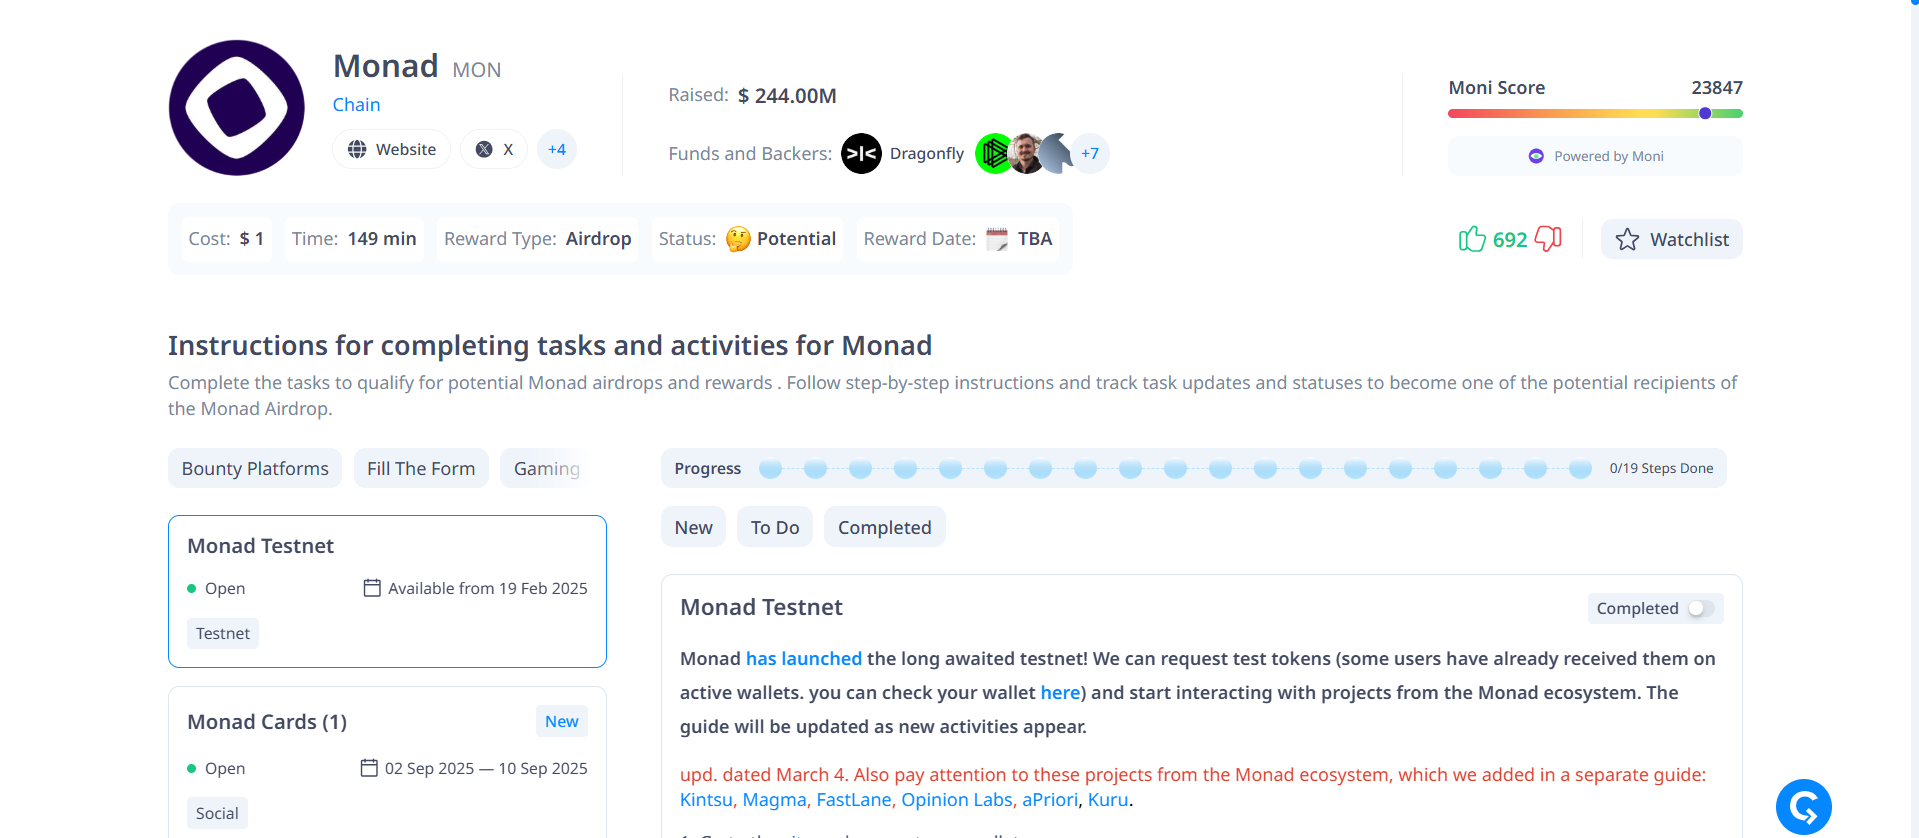
Task: Click the Monad project logo
Action: coord(237,108)
